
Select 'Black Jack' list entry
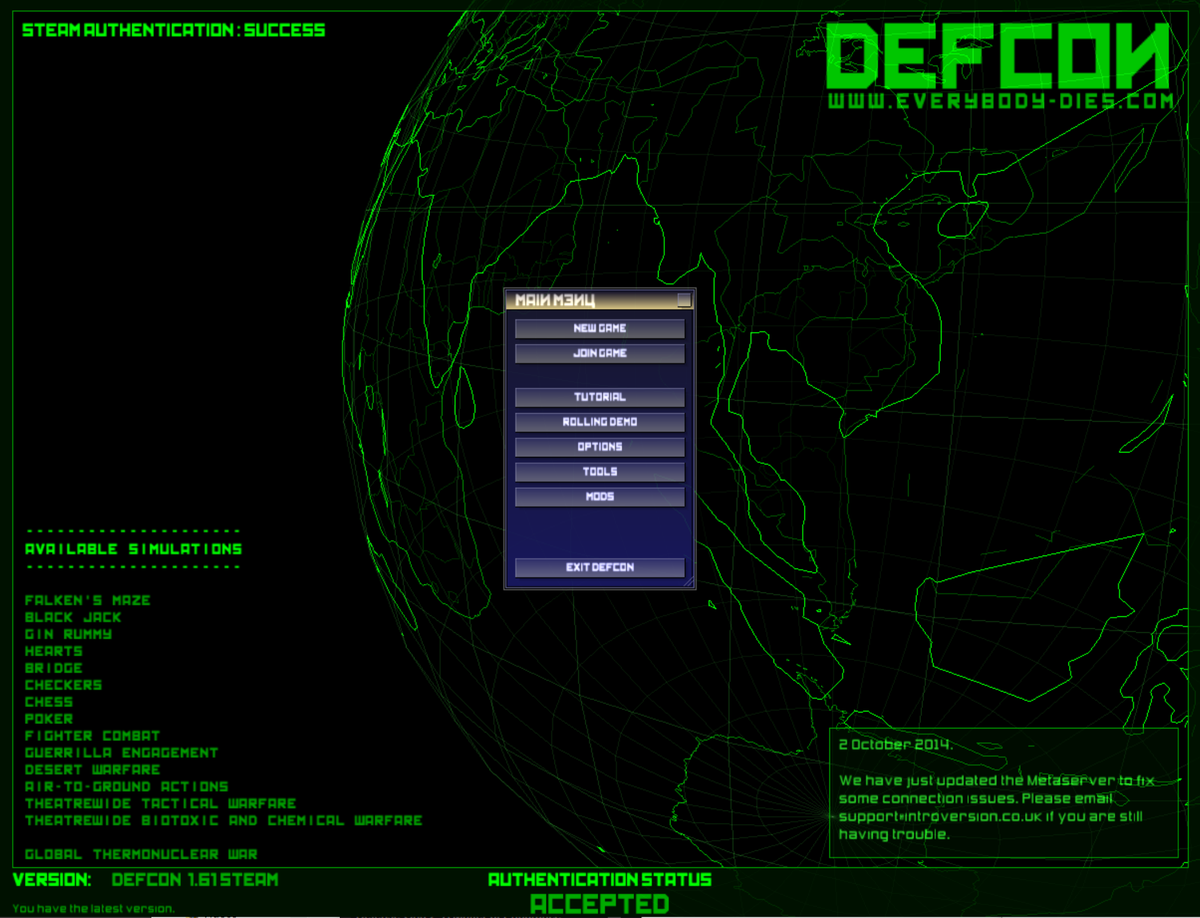73,617
